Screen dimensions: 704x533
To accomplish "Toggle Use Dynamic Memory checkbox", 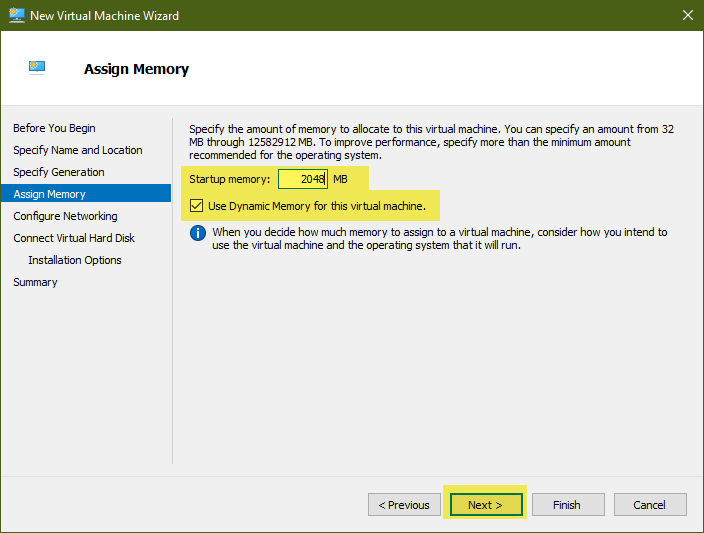I will [196, 206].
